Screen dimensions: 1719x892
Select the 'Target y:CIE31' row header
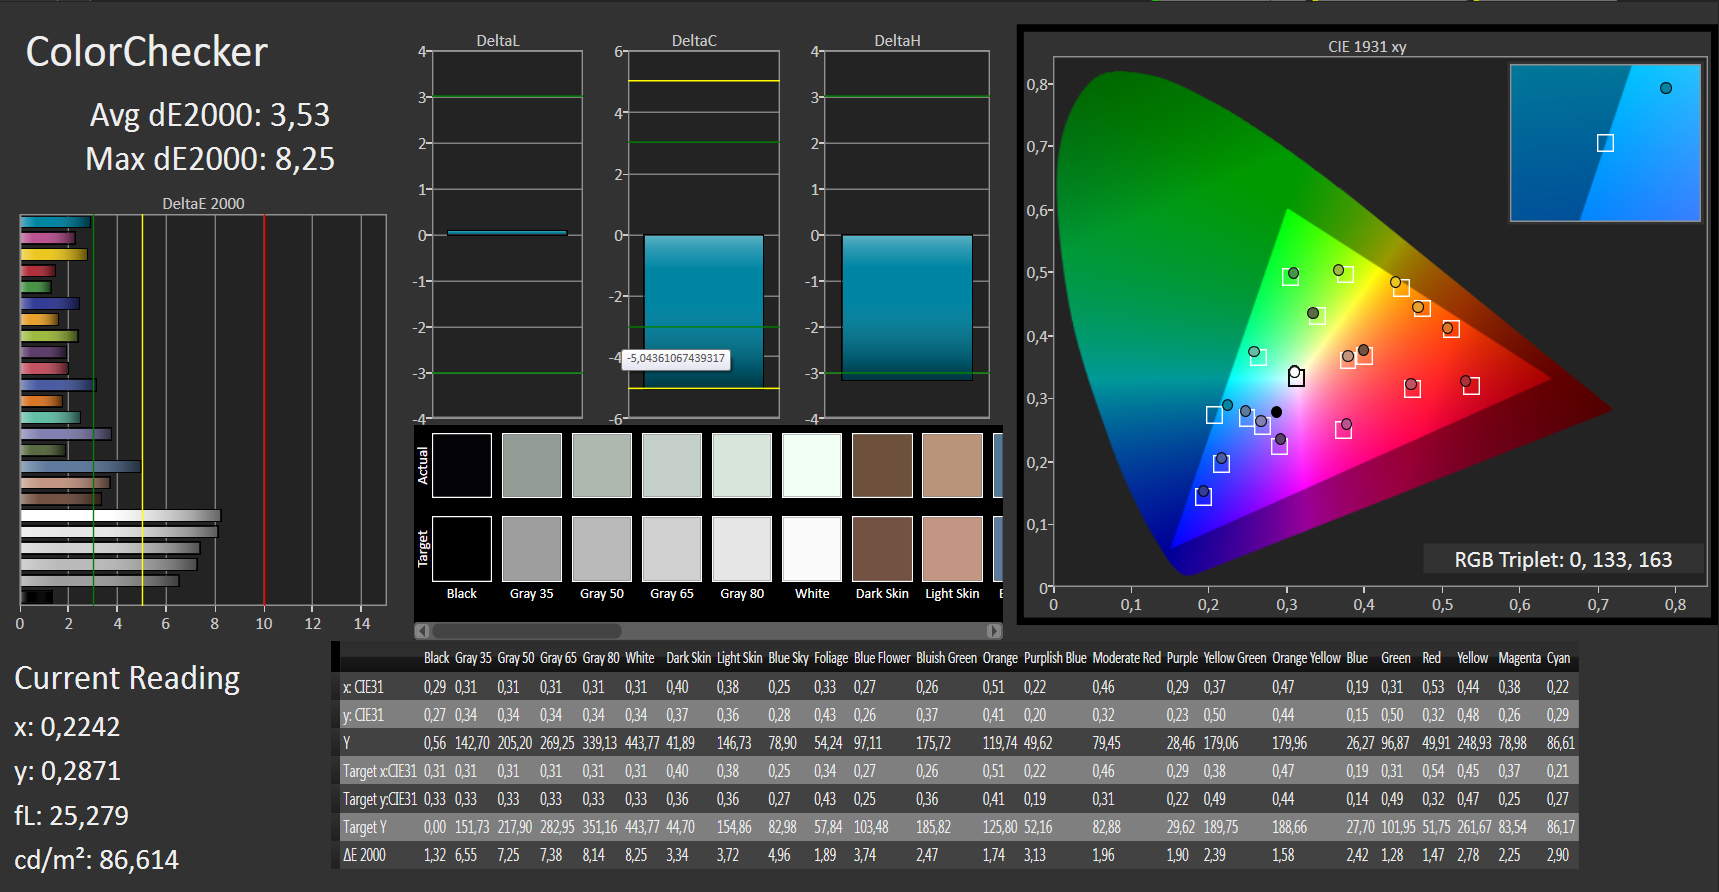[380, 799]
